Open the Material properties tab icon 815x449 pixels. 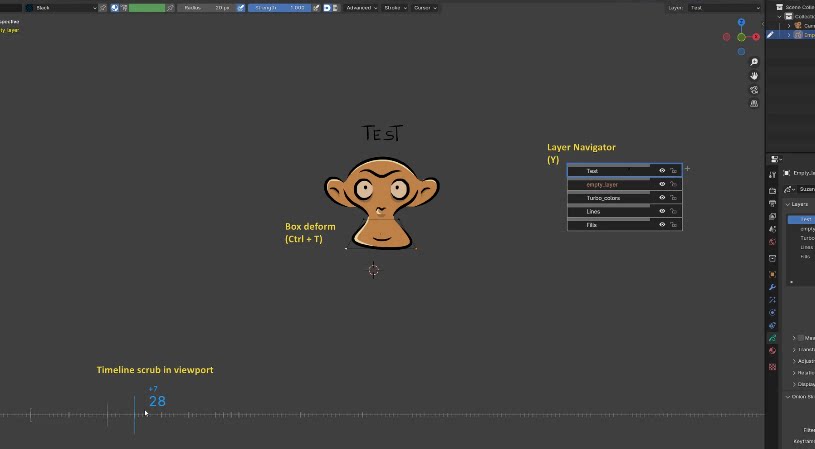772,351
